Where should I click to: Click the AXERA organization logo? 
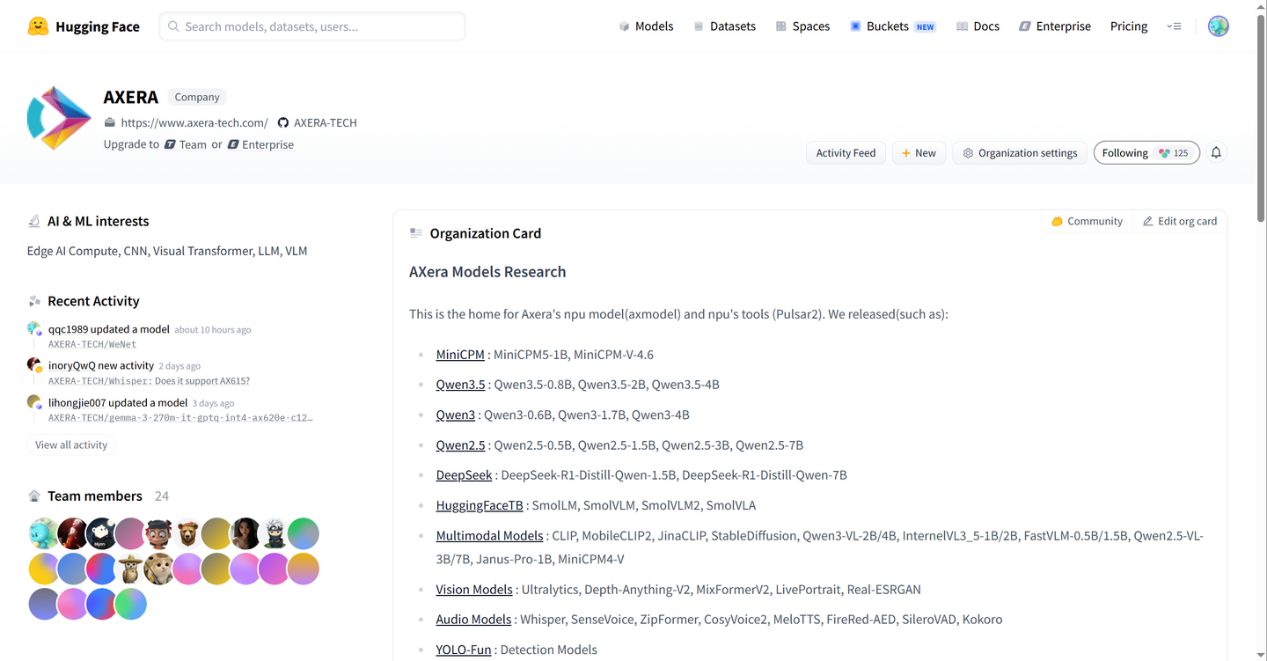pyautogui.click(x=59, y=118)
